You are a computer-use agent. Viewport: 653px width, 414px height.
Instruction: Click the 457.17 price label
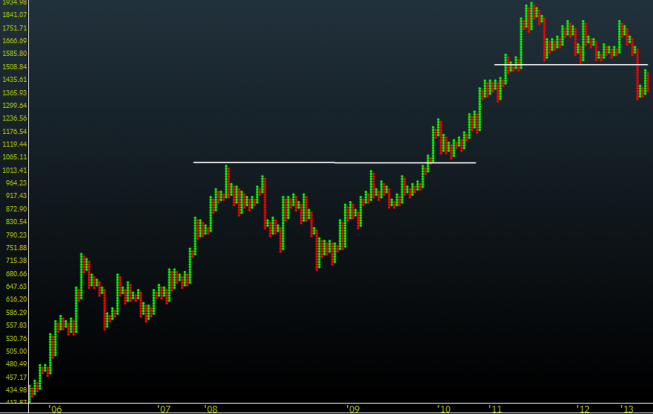coord(16,377)
